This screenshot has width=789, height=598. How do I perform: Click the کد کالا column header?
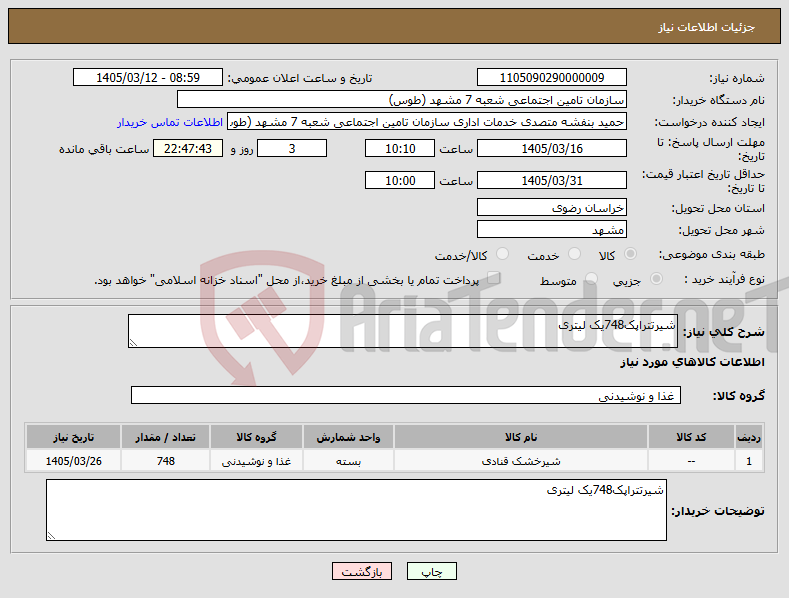pyautogui.click(x=691, y=437)
